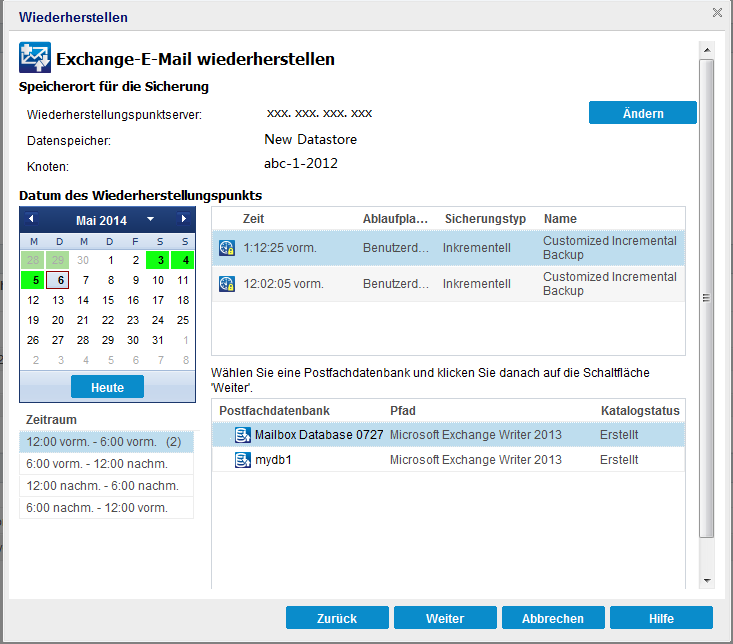
Task: Click the Weiter button
Action: 445,618
